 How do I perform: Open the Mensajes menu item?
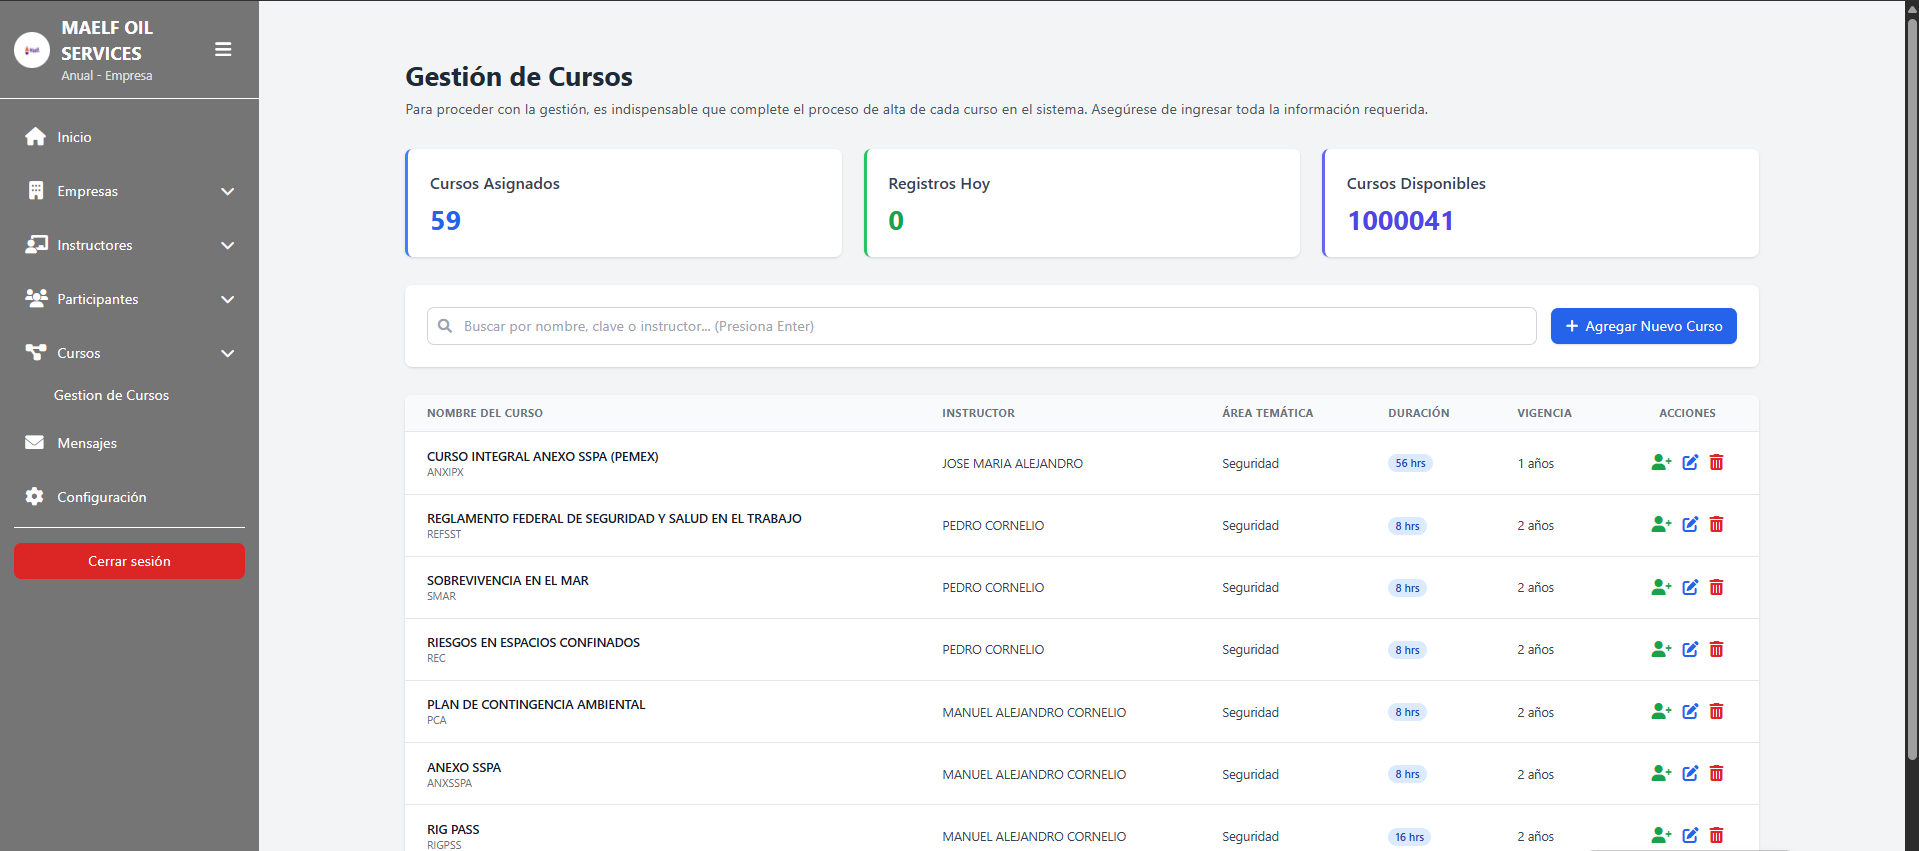tap(87, 443)
